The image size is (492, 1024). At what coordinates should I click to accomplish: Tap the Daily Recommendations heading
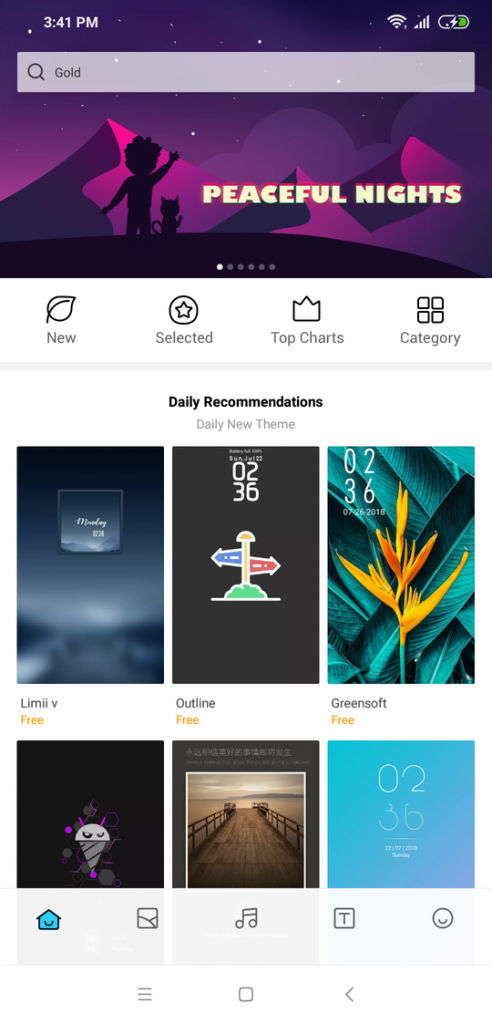(246, 402)
